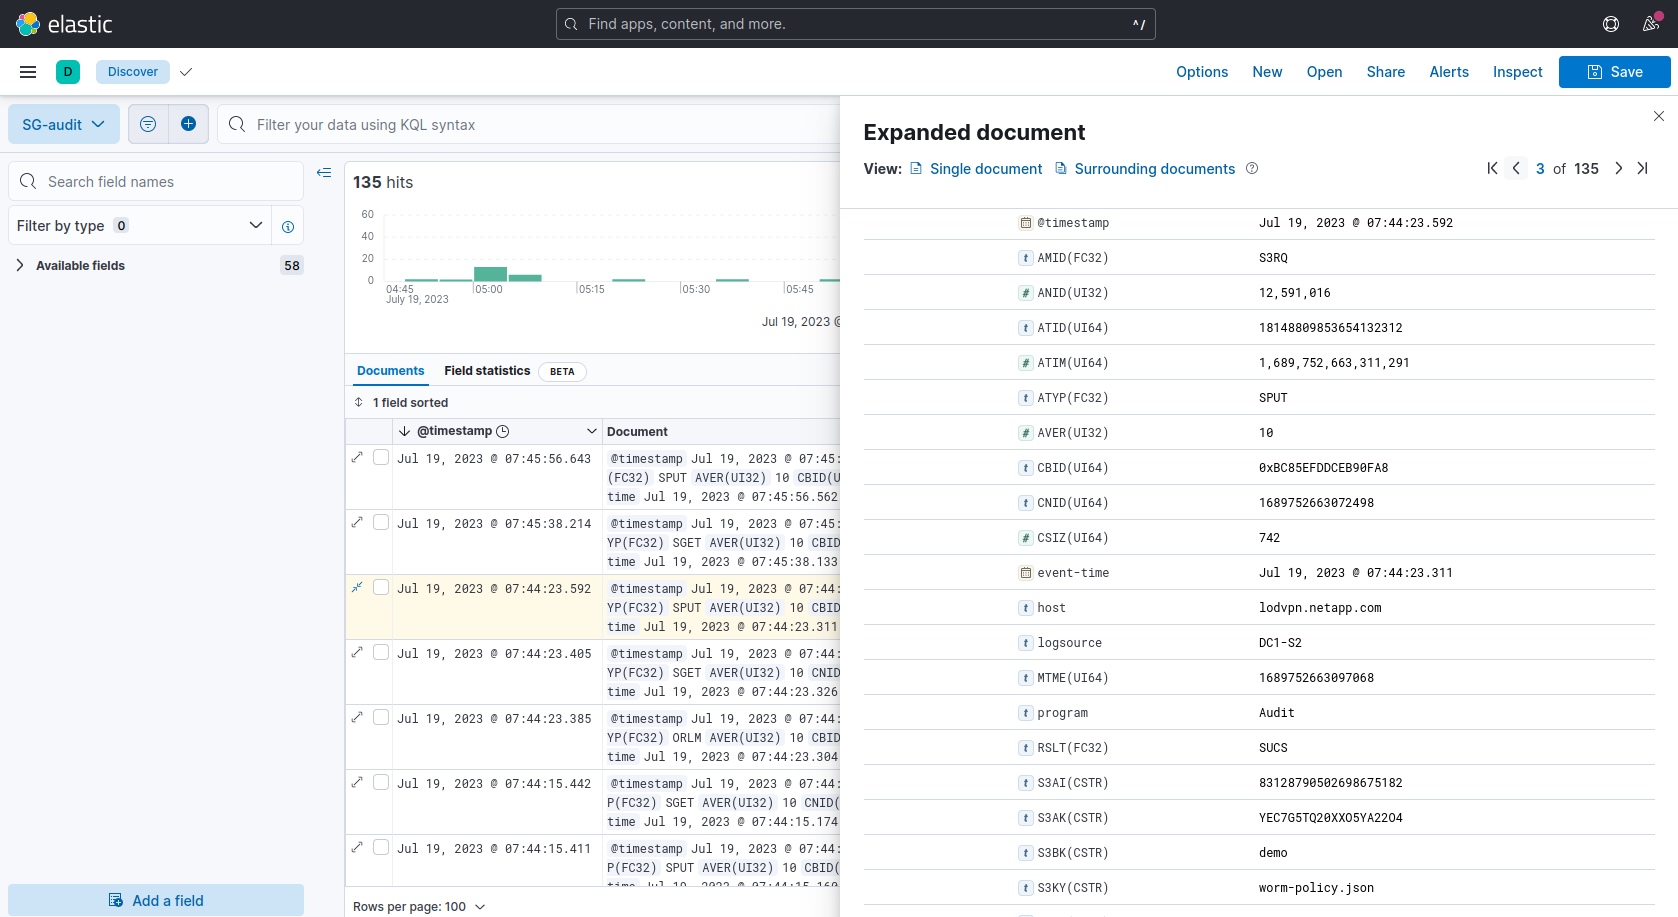The image size is (1678, 917).
Task: Expand the Available fields section
Action: coord(20,265)
